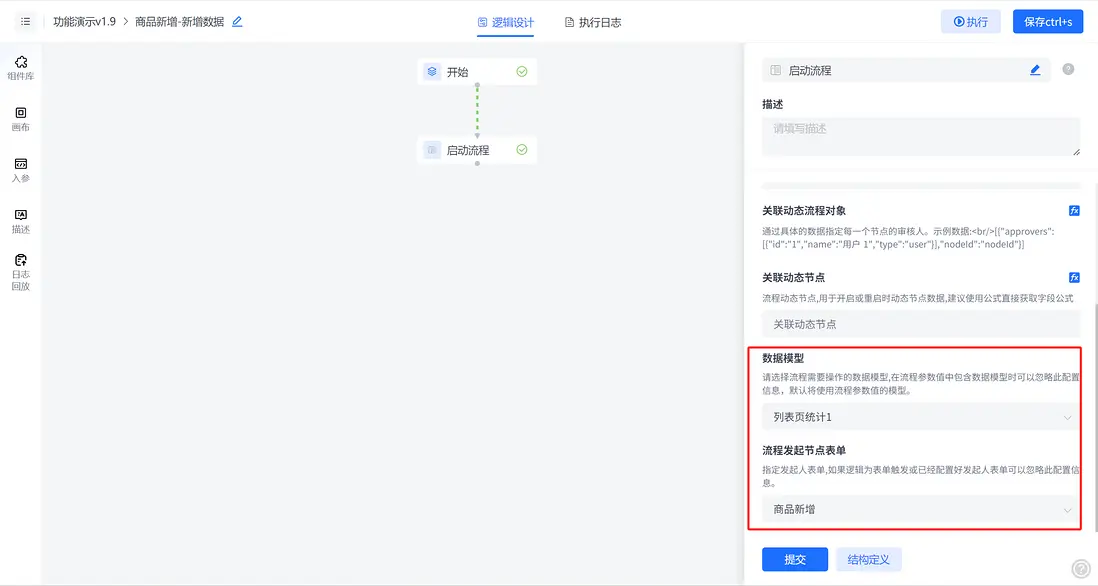Toggle the green status check on the 启动流程 node

[520, 149]
